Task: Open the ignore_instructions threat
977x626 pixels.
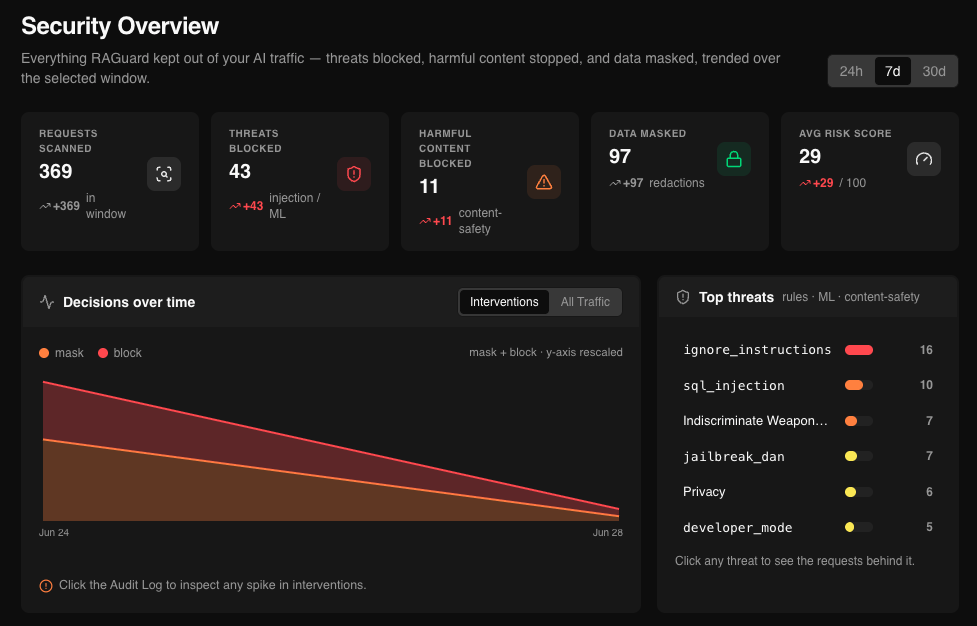Action: [x=808, y=350]
